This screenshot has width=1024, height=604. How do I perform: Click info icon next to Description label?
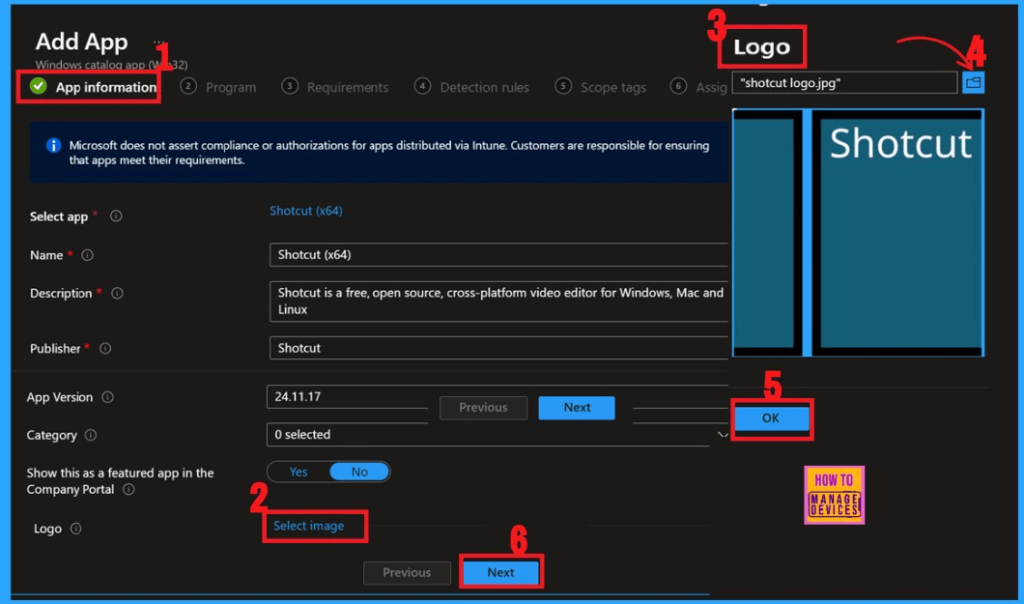[117, 293]
